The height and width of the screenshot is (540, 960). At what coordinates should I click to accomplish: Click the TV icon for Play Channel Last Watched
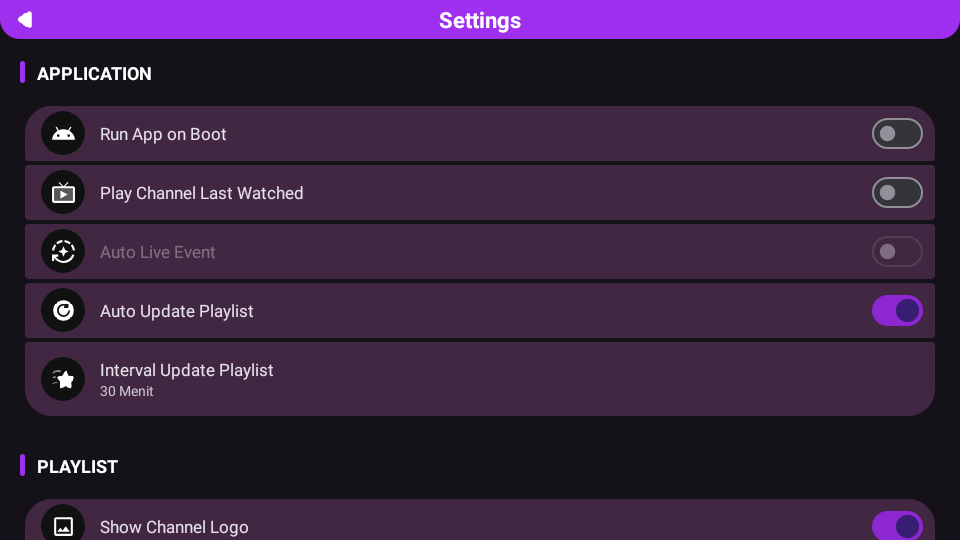coord(63,192)
